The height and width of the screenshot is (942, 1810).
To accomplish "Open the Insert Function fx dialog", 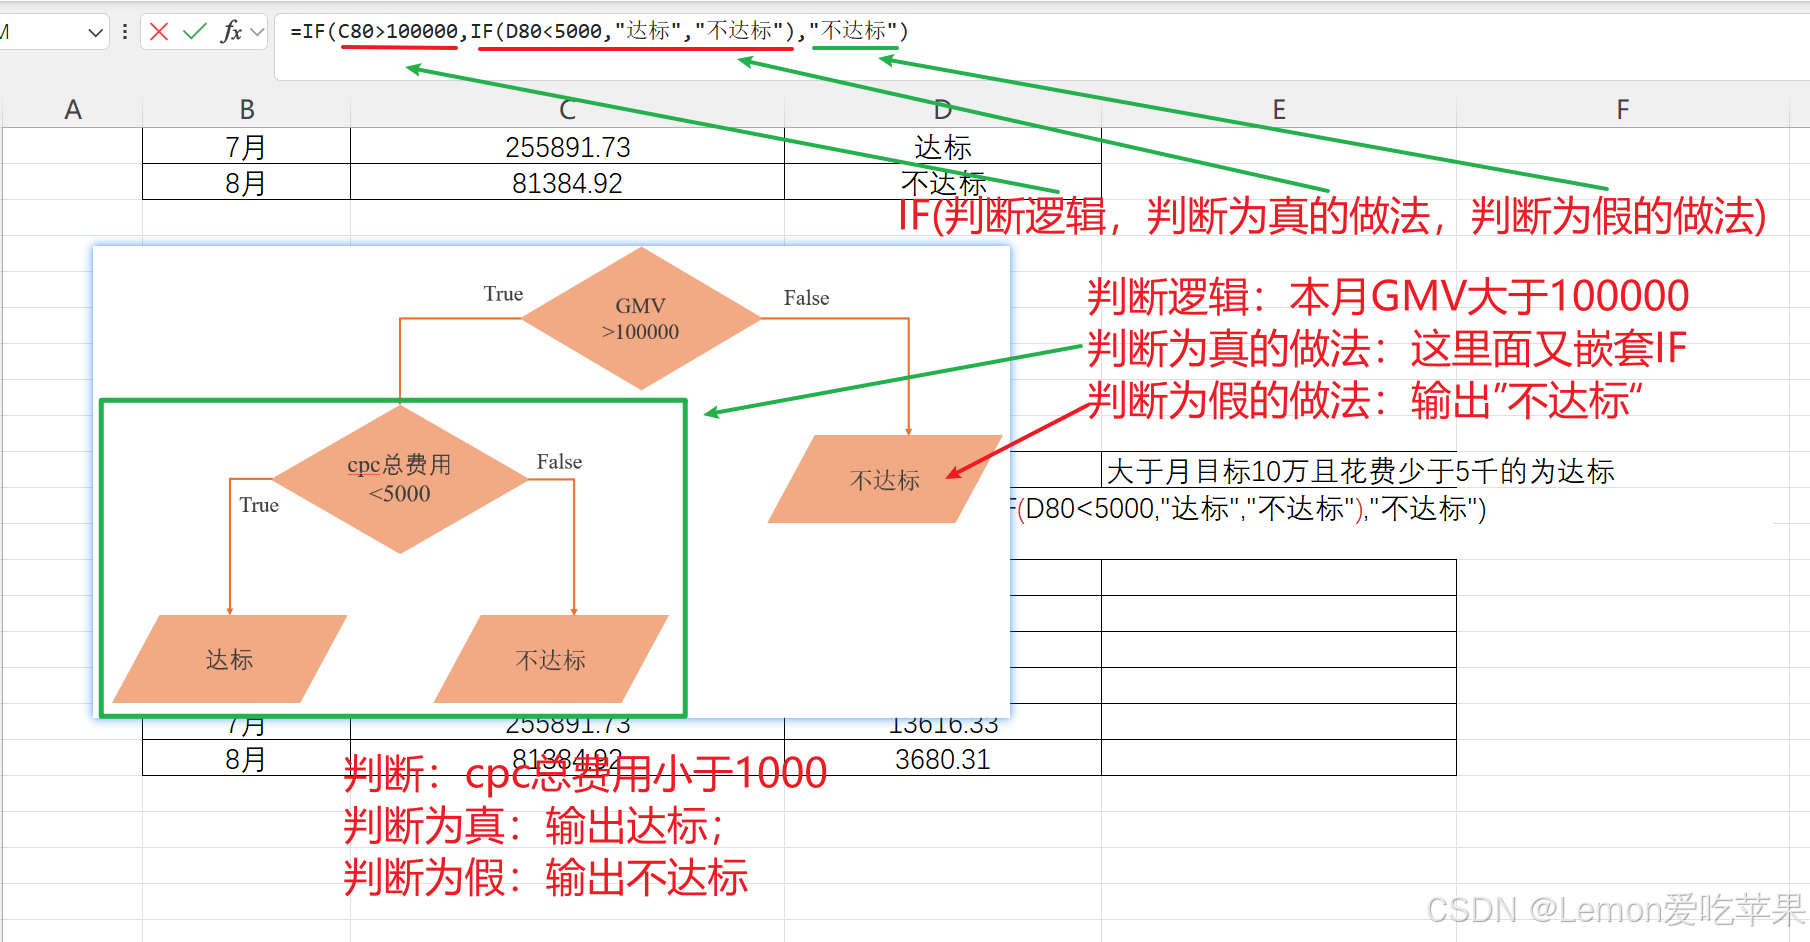I will 231,32.
